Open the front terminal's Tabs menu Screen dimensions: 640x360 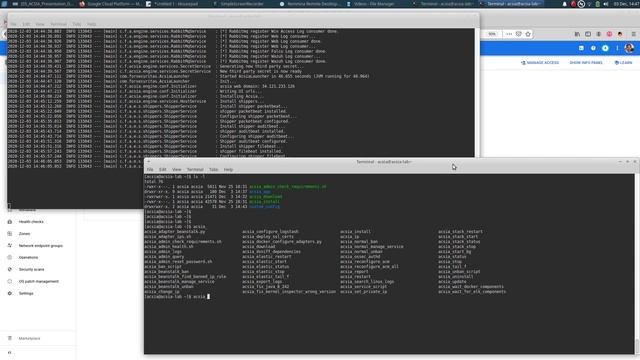[x=213, y=169]
